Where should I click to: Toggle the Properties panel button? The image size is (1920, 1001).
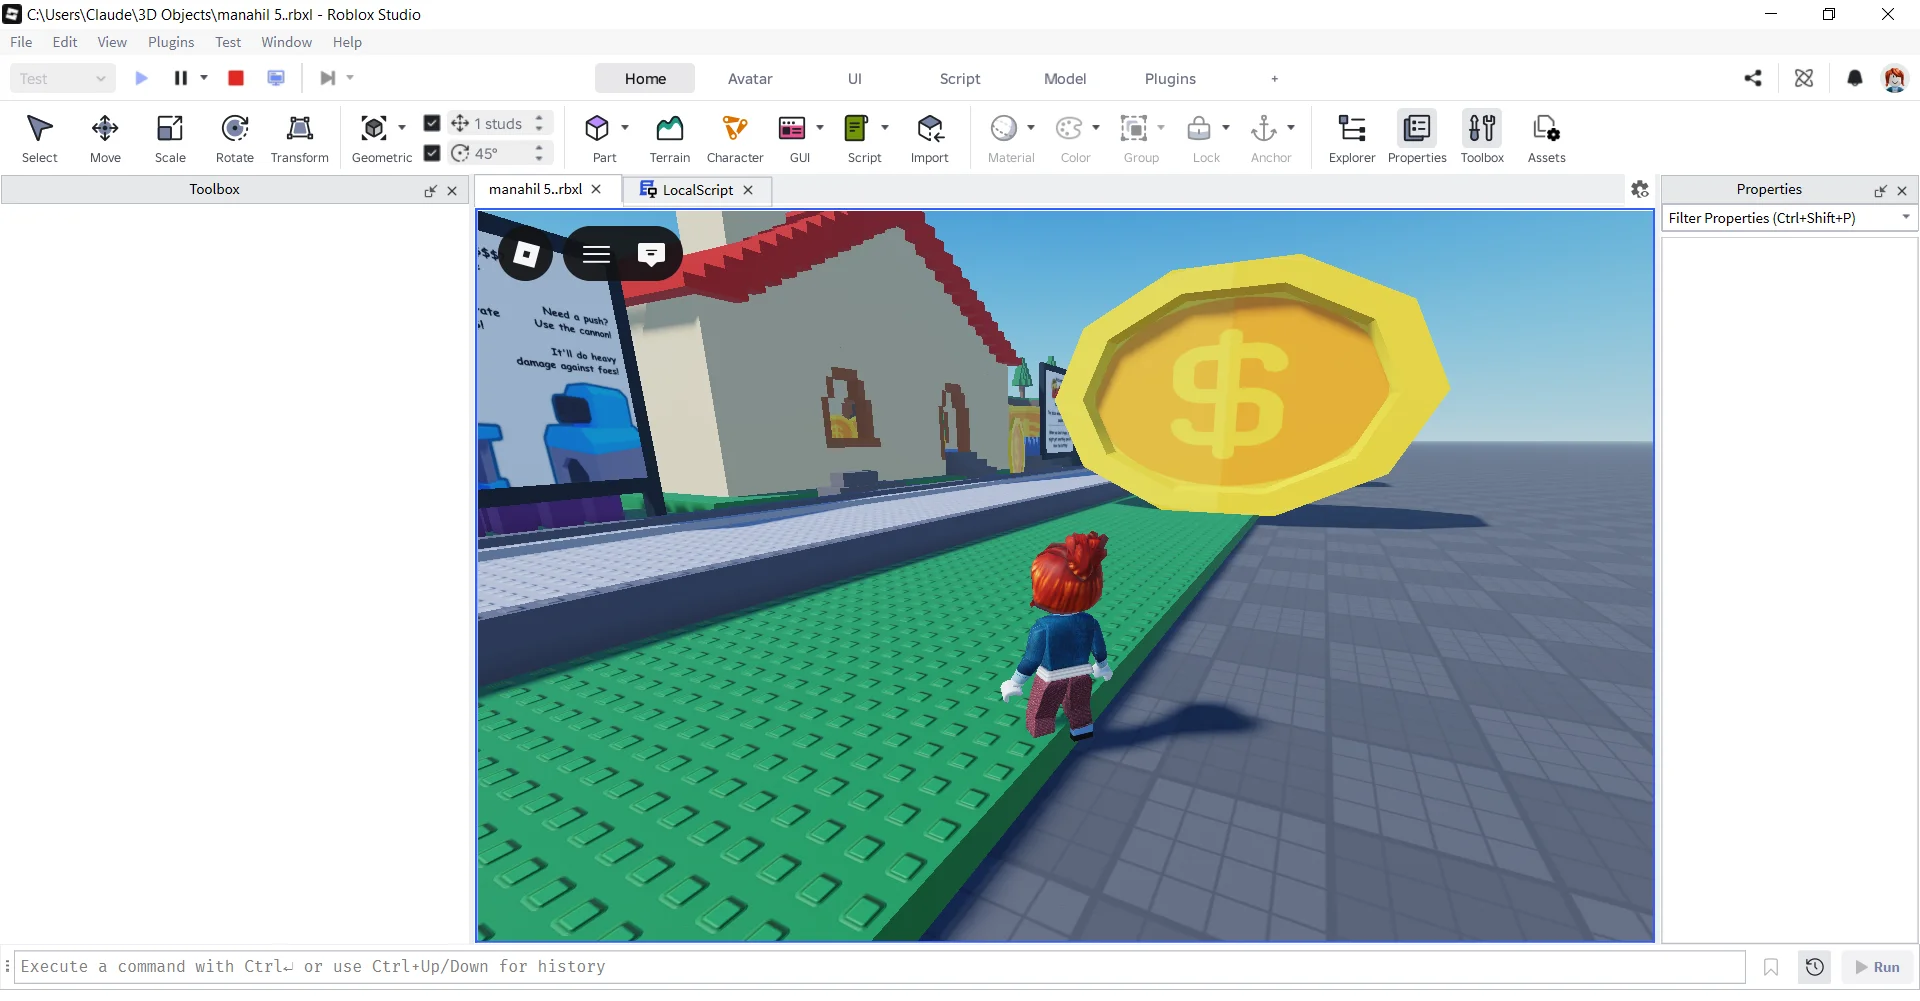pyautogui.click(x=1417, y=138)
